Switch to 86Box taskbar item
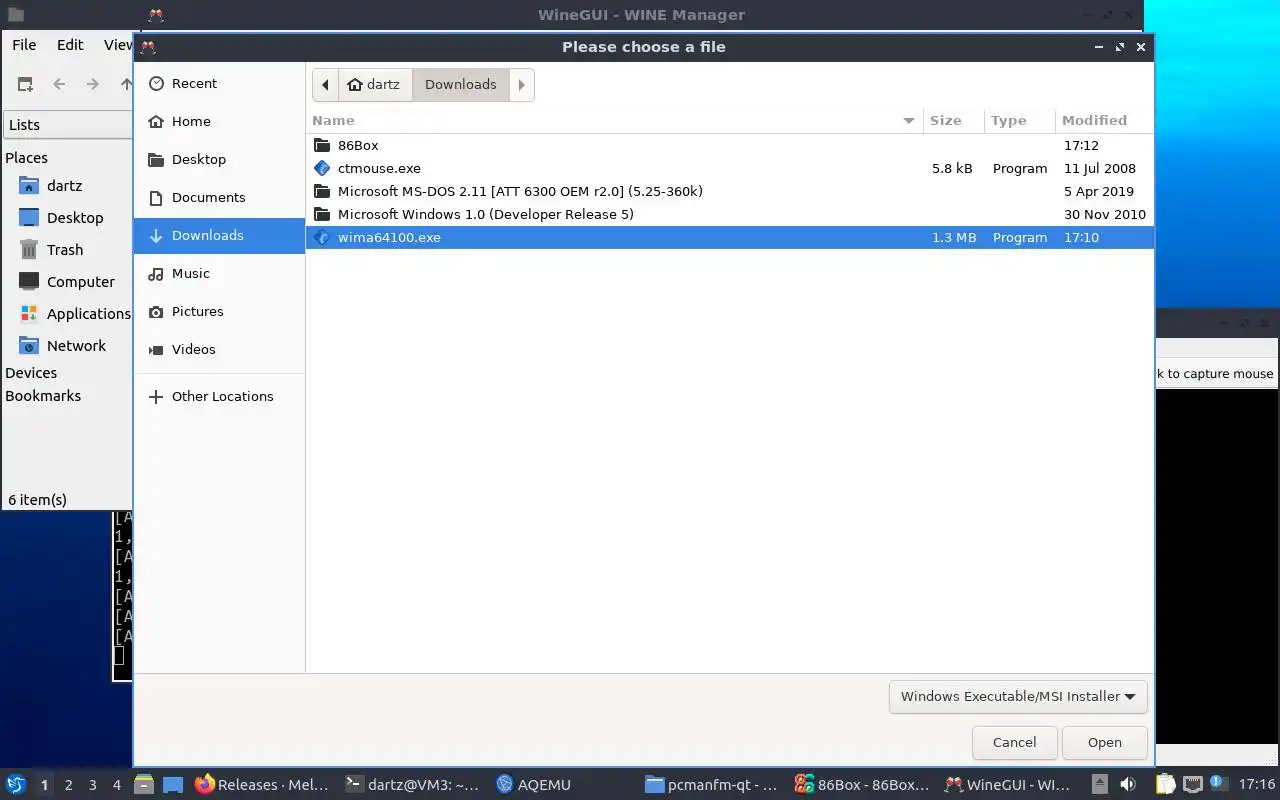 coord(862,785)
